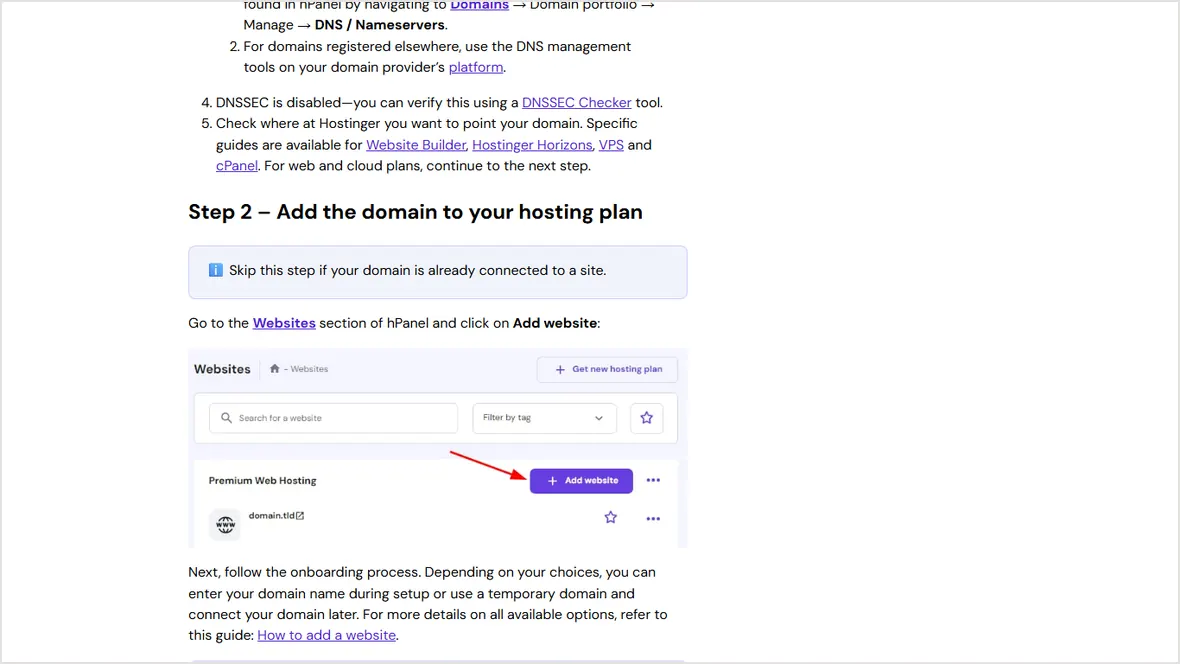Click the www globe icon for domain.tld
The width and height of the screenshot is (1180, 664).
[225, 524]
